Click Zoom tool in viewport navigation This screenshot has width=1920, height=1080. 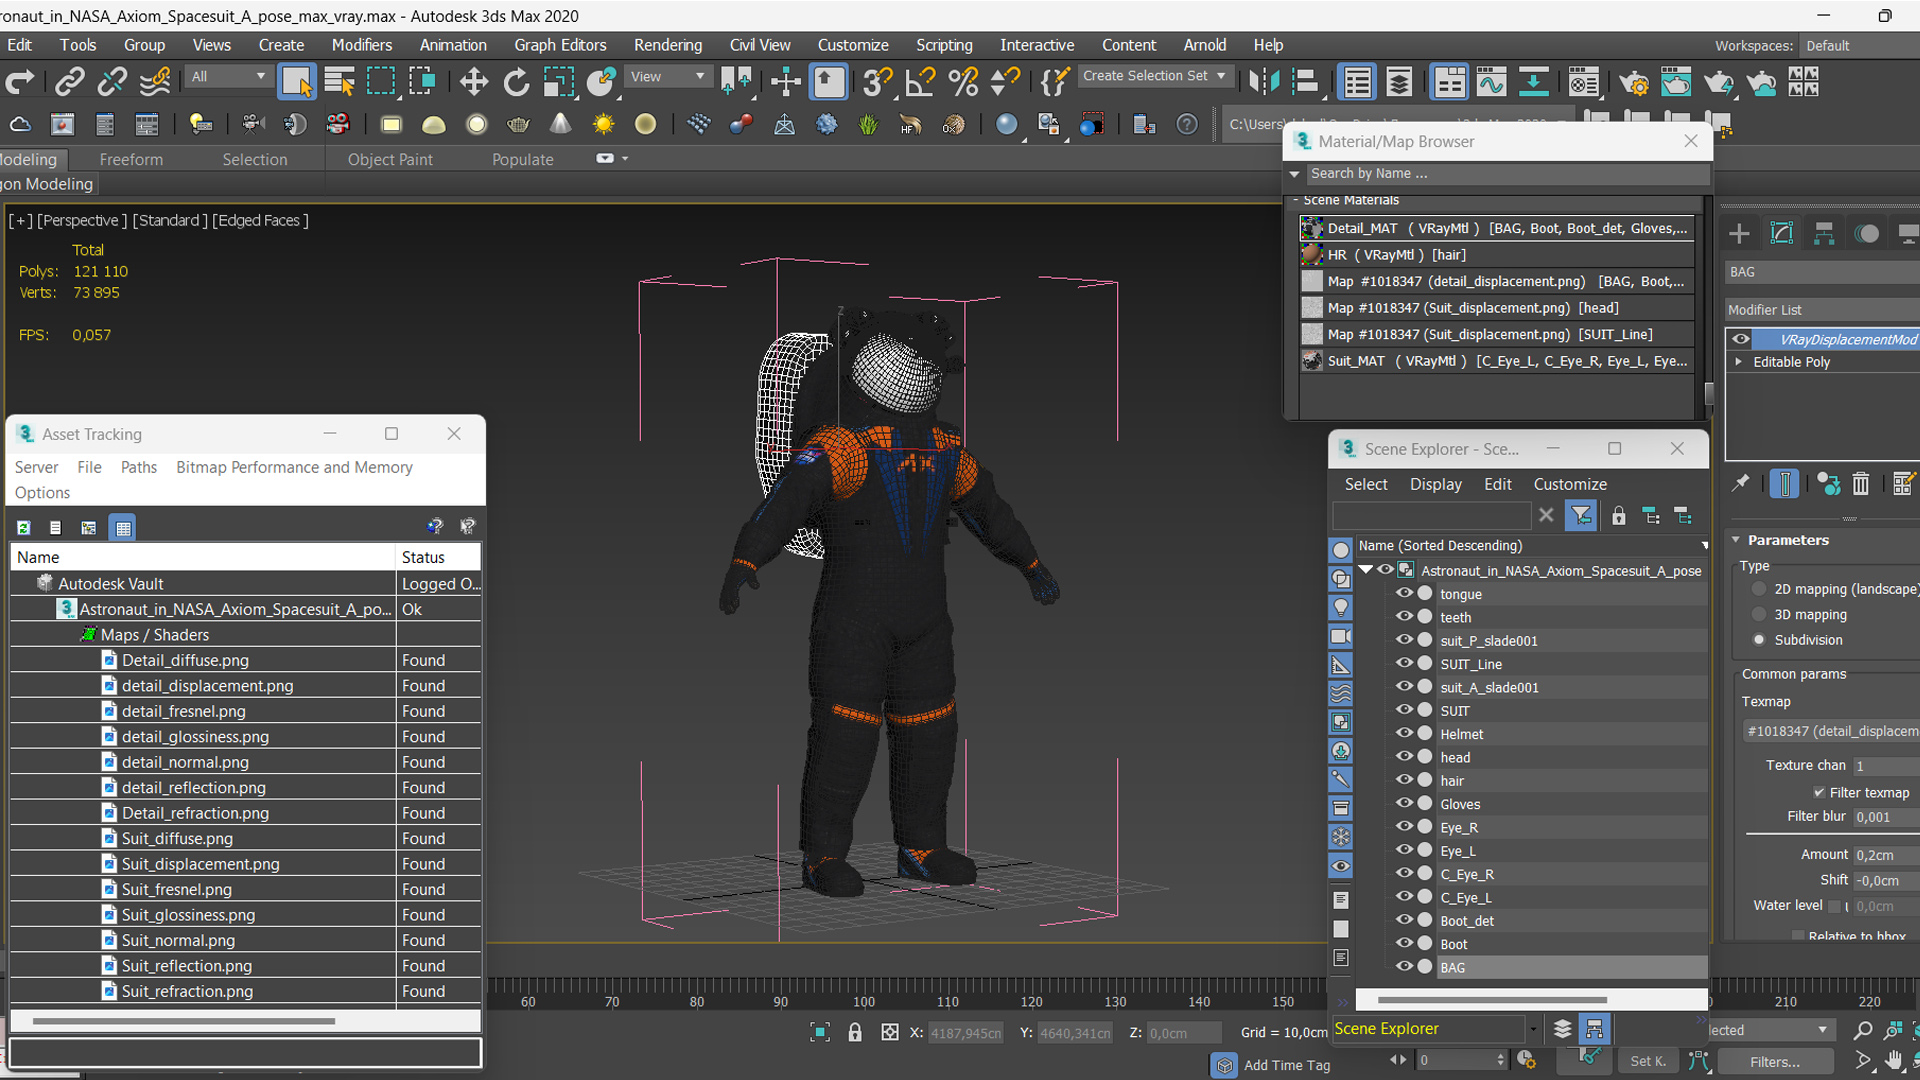click(x=1863, y=1030)
